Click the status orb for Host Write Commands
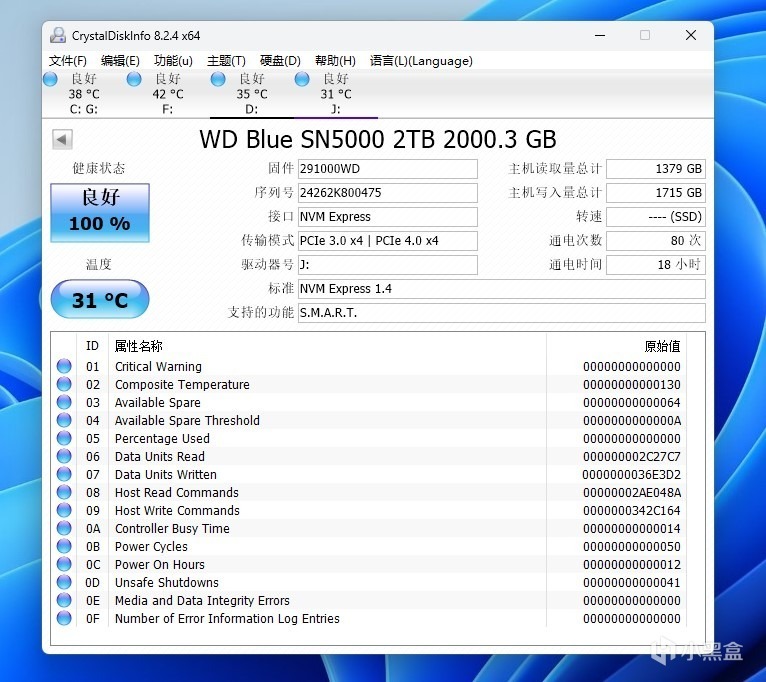The width and height of the screenshot is (766, 682). (x=64, y=510)
